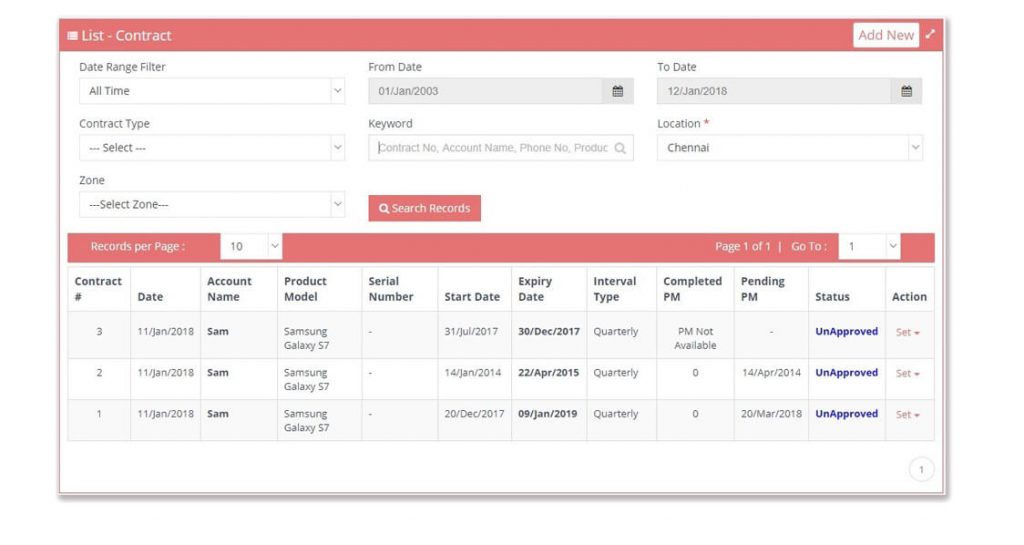Screen dimensions: 1024x545
Task: Open the Go To page dropdown
Action: click(870, 246)
